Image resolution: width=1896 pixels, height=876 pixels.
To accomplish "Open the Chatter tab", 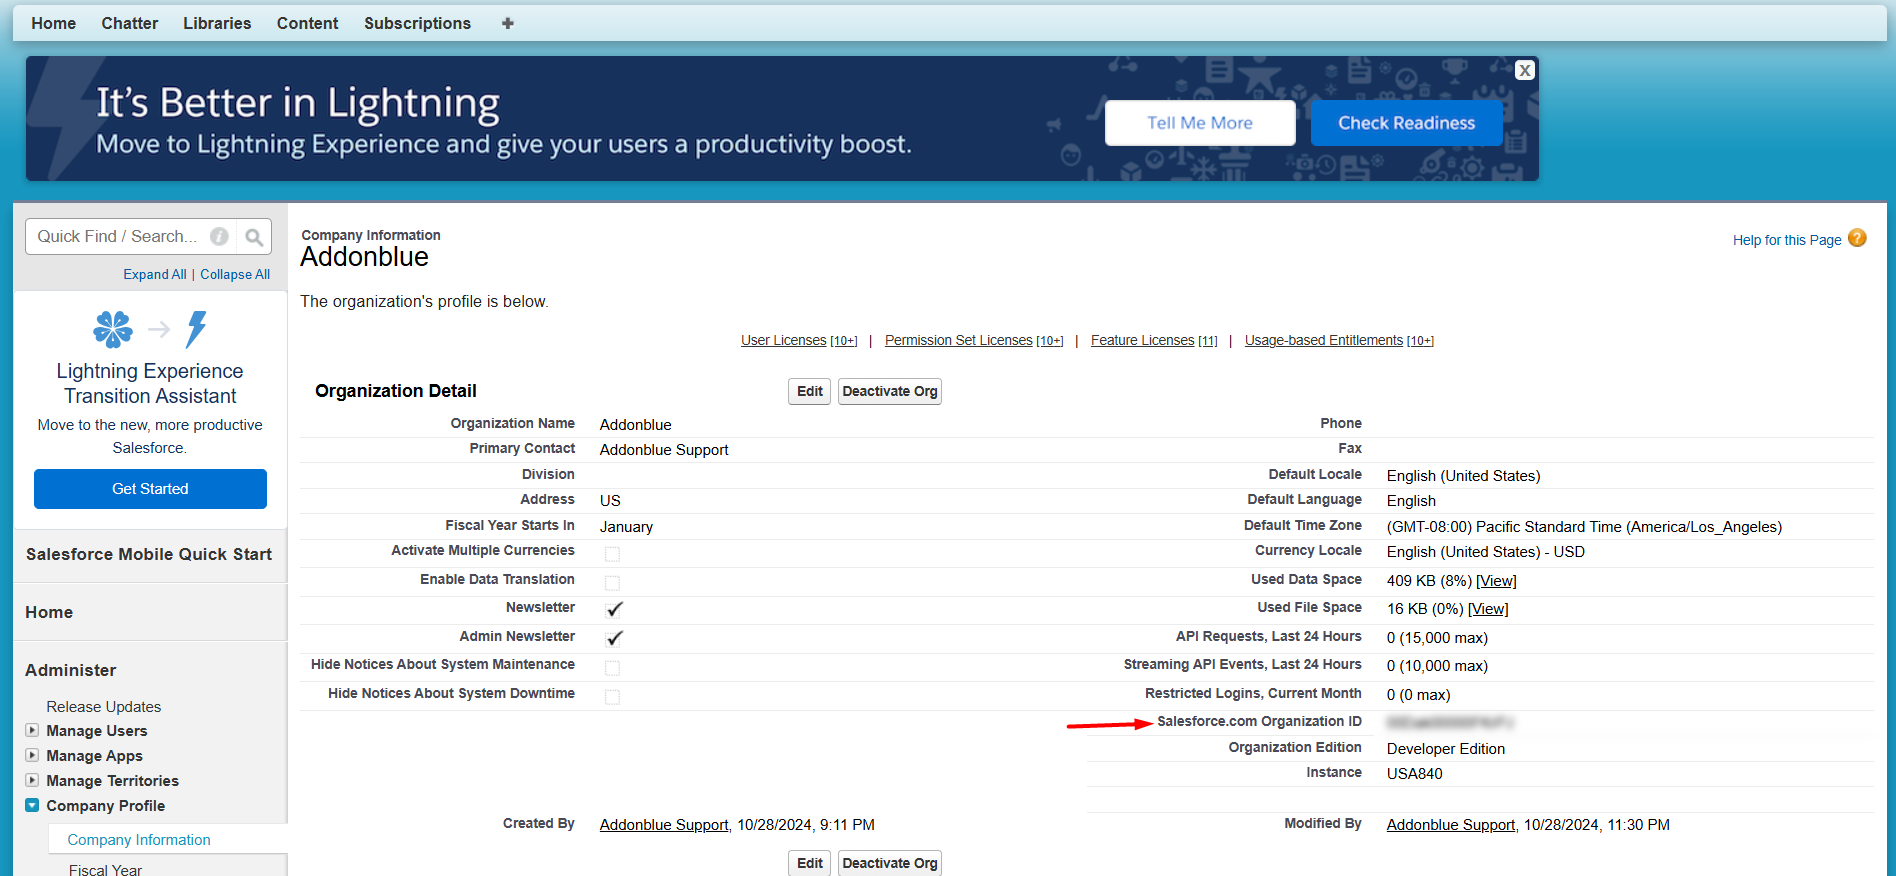I will coord(130,23).
